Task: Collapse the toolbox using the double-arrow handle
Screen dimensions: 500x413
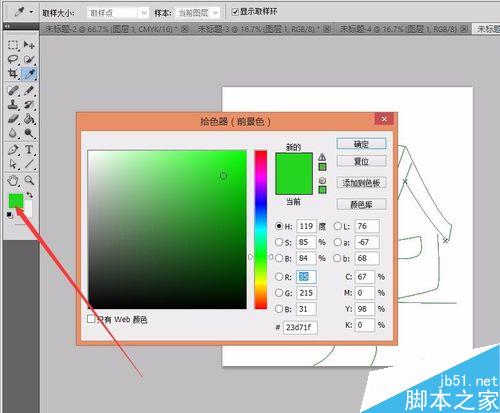Action: click(x=7, y=26)
